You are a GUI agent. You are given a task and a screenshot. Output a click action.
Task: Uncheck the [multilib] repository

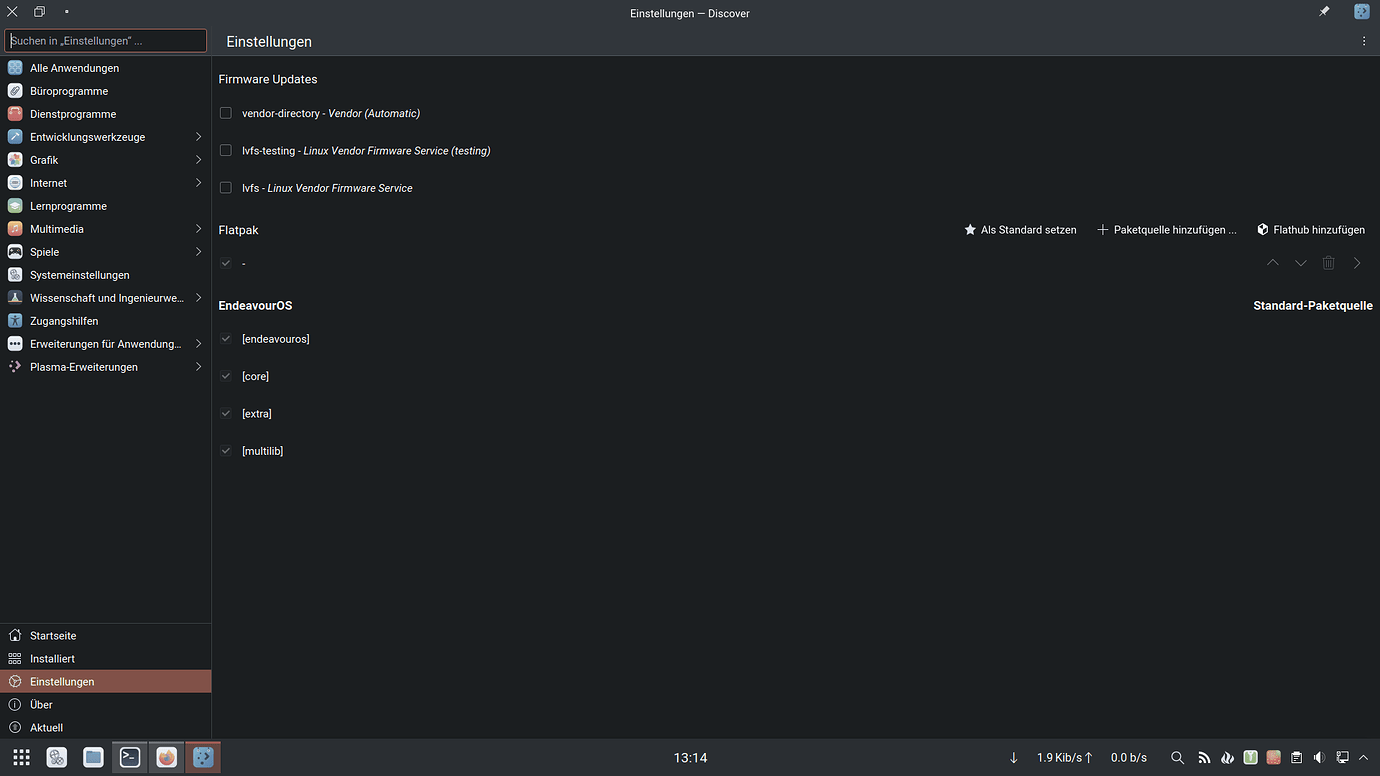[x=225, y=450]
